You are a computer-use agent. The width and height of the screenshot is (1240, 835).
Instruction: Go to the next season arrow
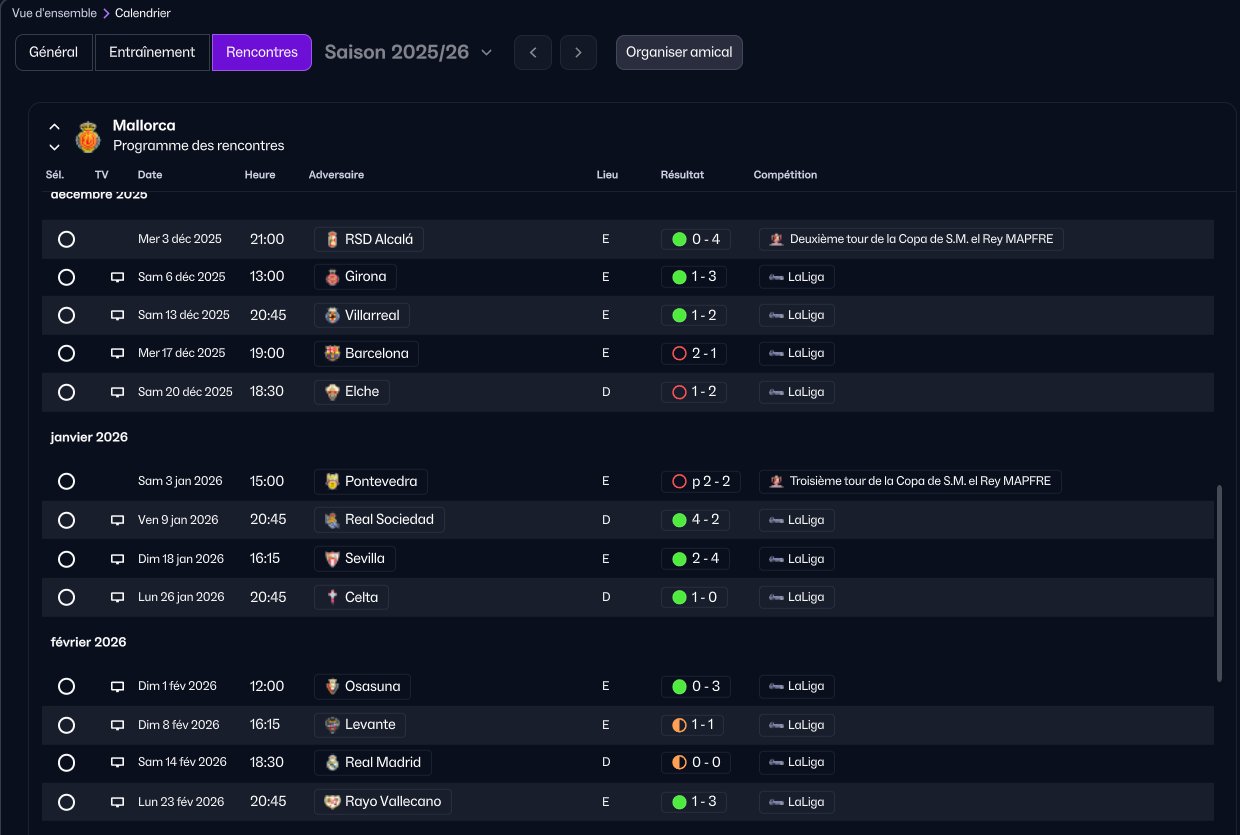click(x=578, y=52)
